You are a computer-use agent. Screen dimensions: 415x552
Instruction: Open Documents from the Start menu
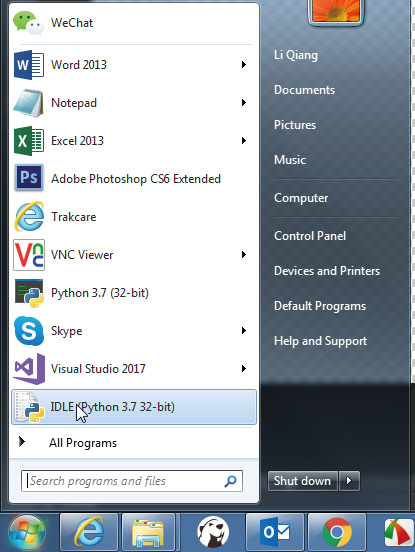click(304, 90)
